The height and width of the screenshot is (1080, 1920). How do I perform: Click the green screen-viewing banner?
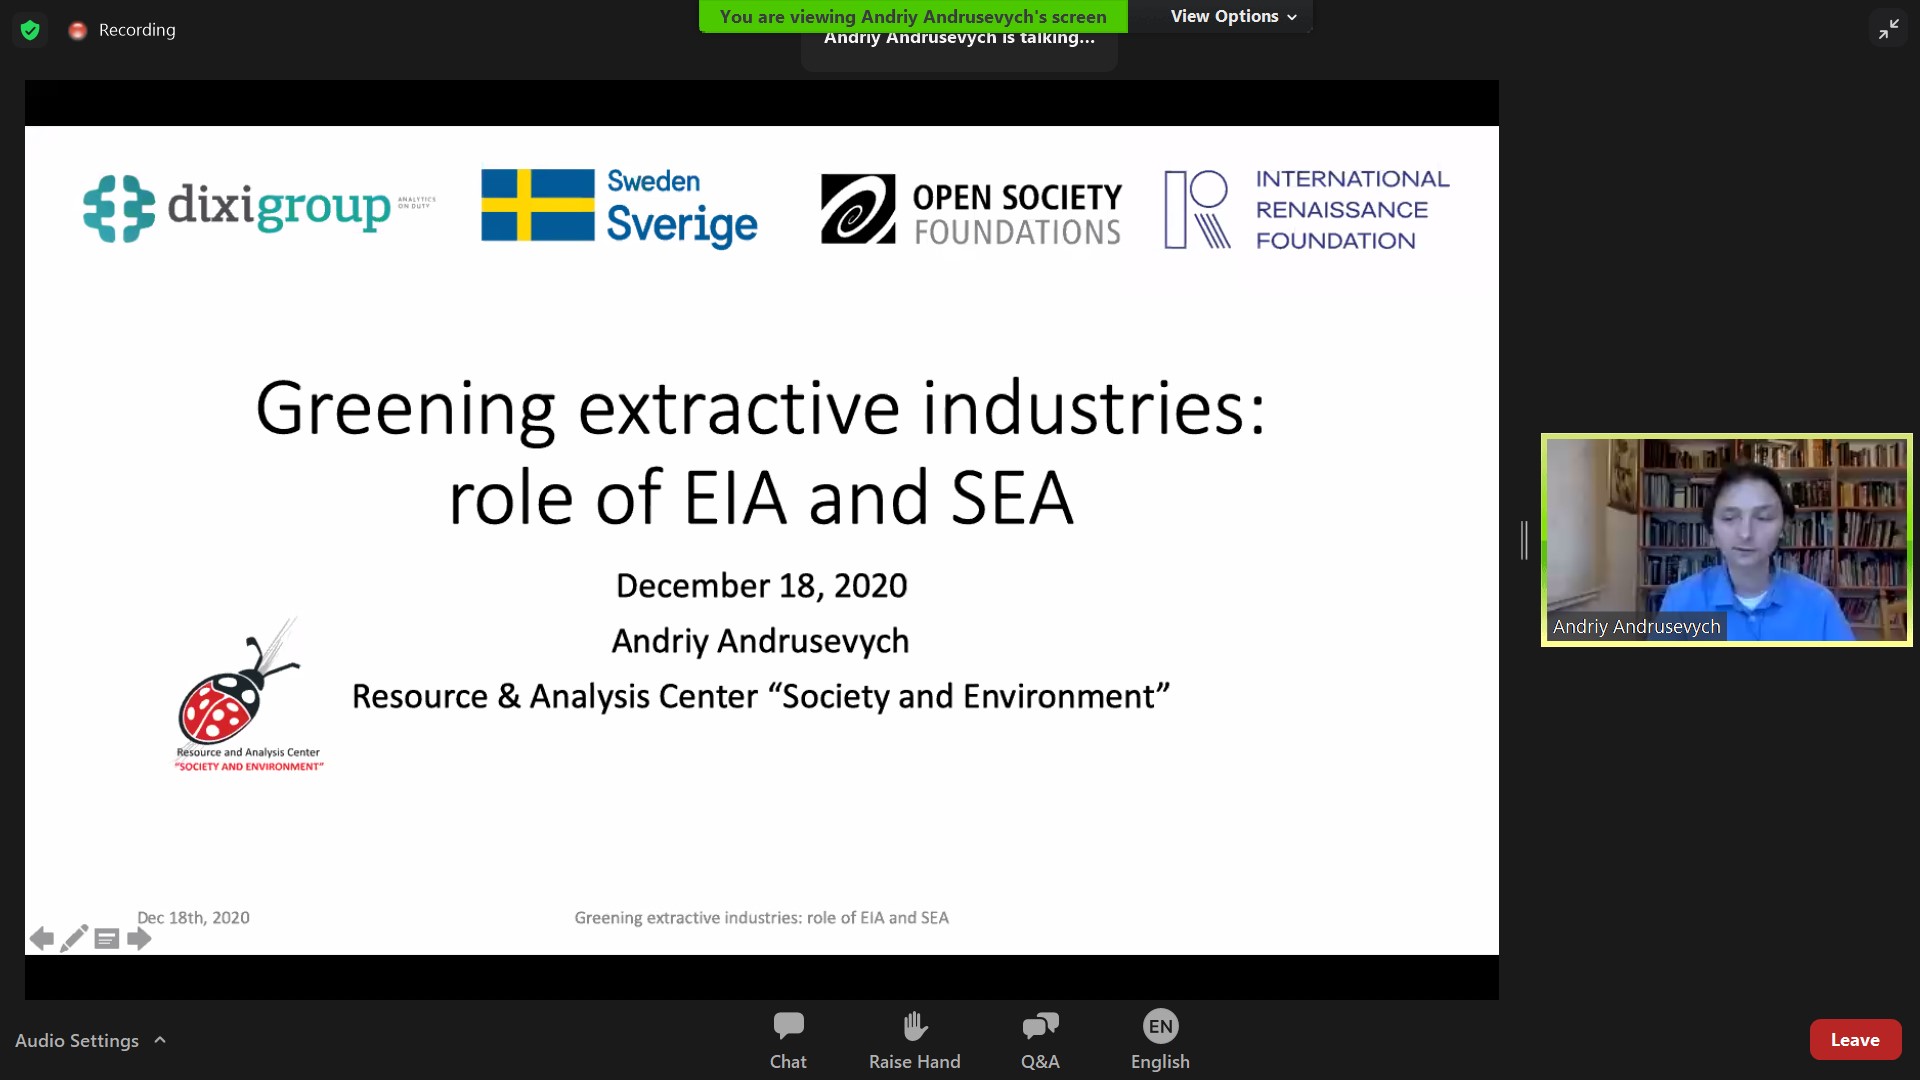coord(912,16)
